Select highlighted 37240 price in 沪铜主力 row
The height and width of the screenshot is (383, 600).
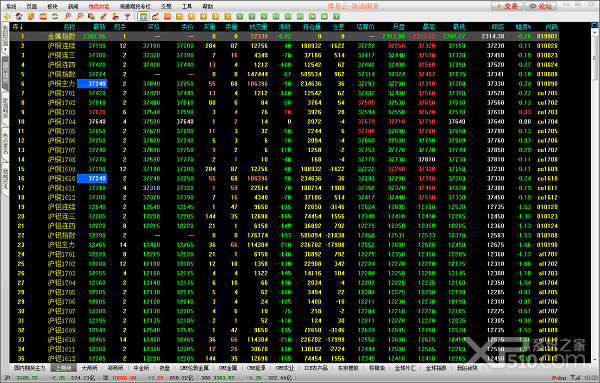[x=92, y=83]
